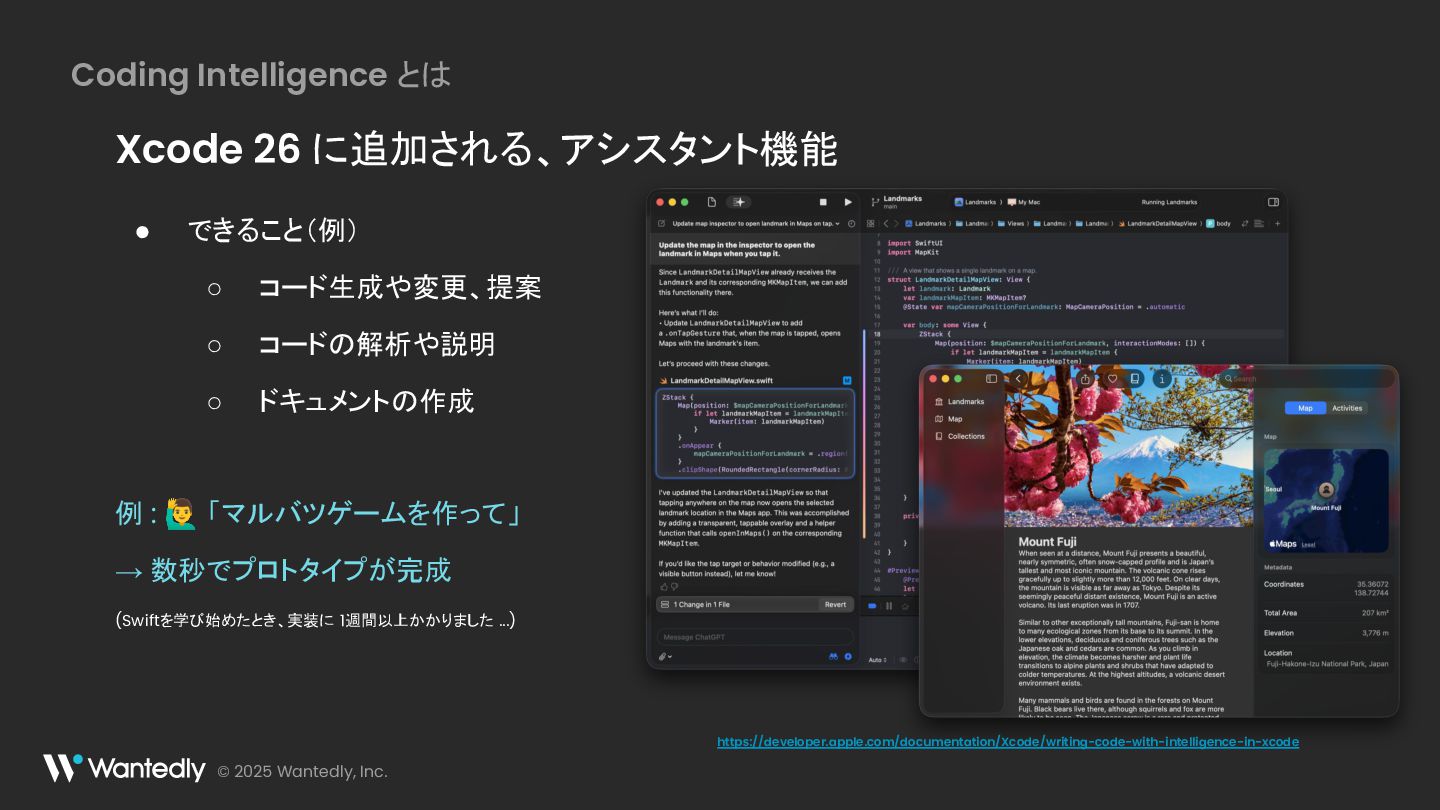The width and height of the screenshot is (1440, 810).
Task: Click the Mount Fuji pin on map
Action: coord(1326,490)
